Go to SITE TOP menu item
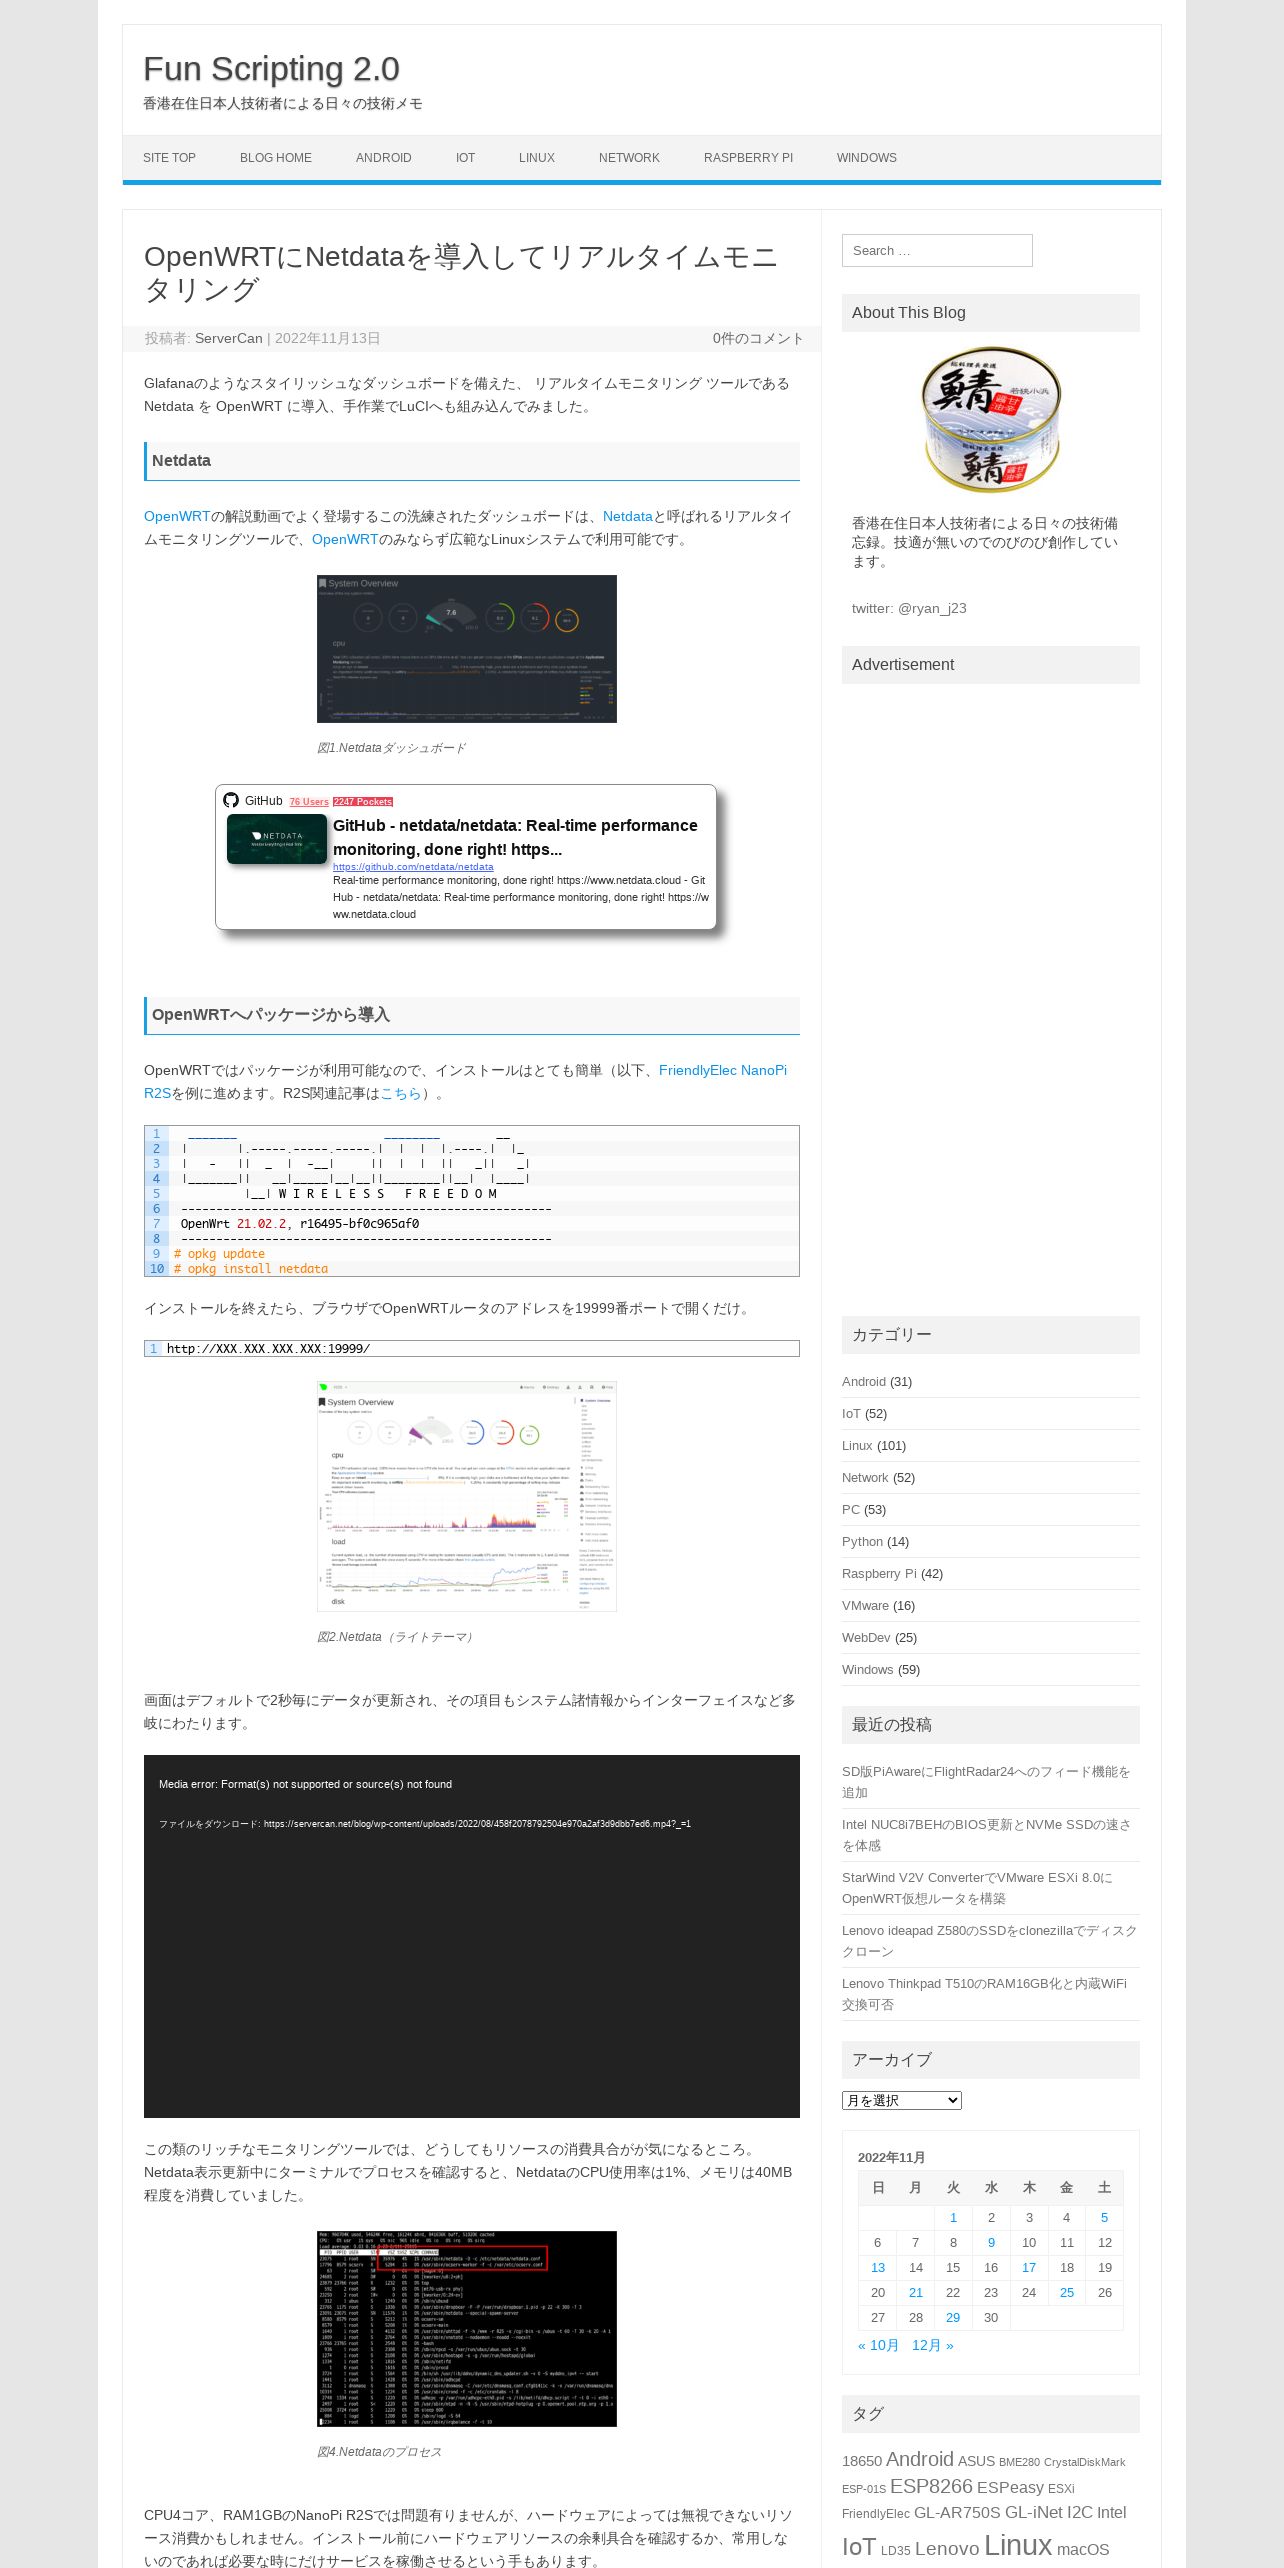 point(169,158)
